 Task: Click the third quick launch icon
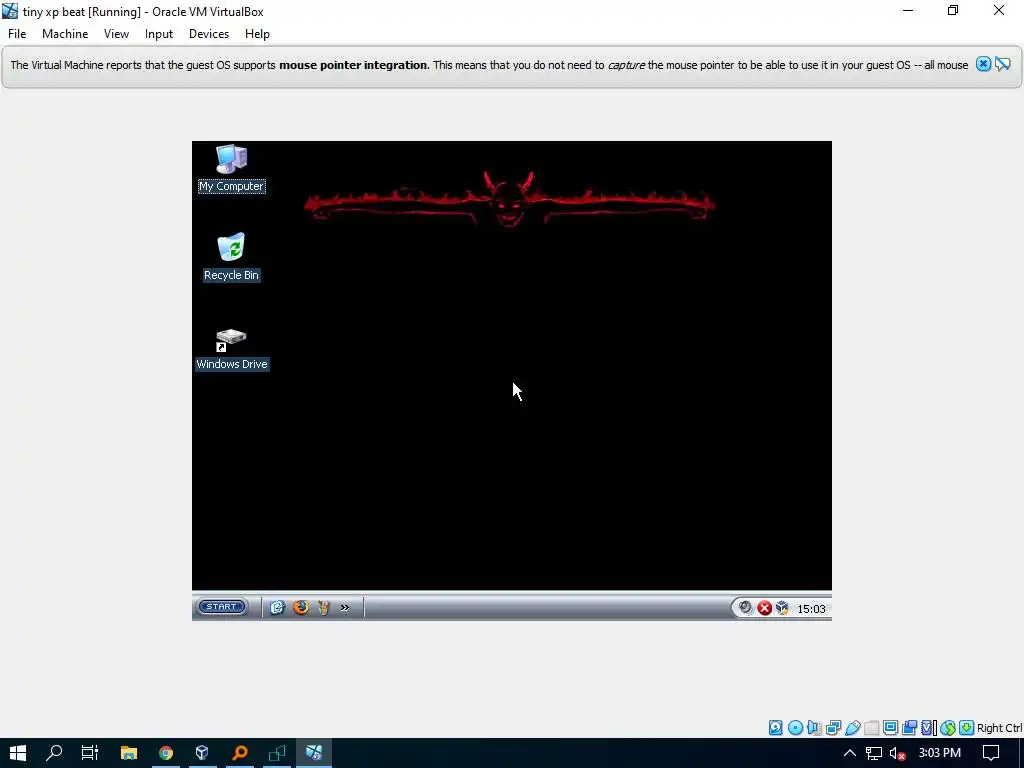(323, 607)
